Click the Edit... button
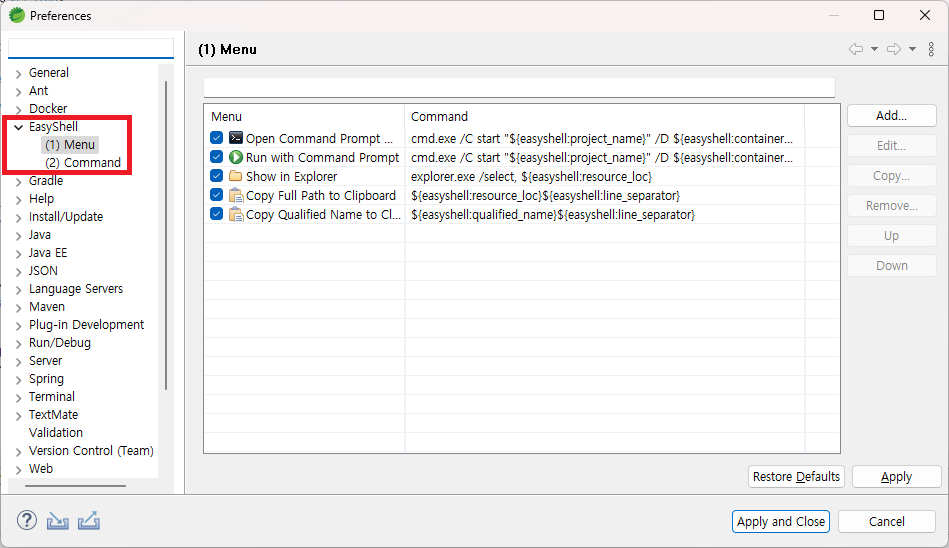Viewport: 949px width, 548px height. click(892, 145)
